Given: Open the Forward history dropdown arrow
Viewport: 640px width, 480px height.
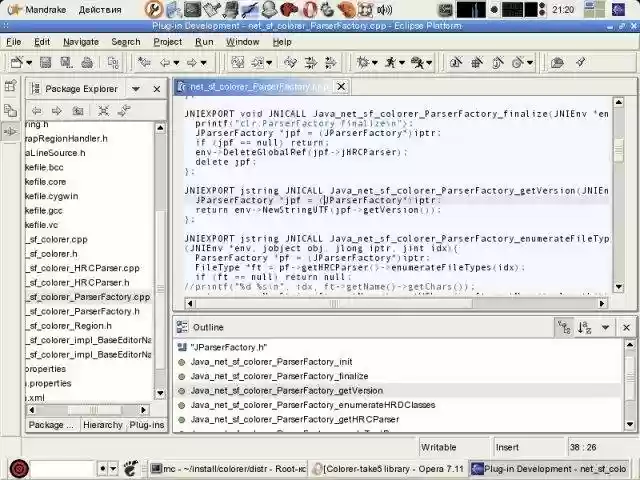Looking at the screenshot, I should click(203, 63).
